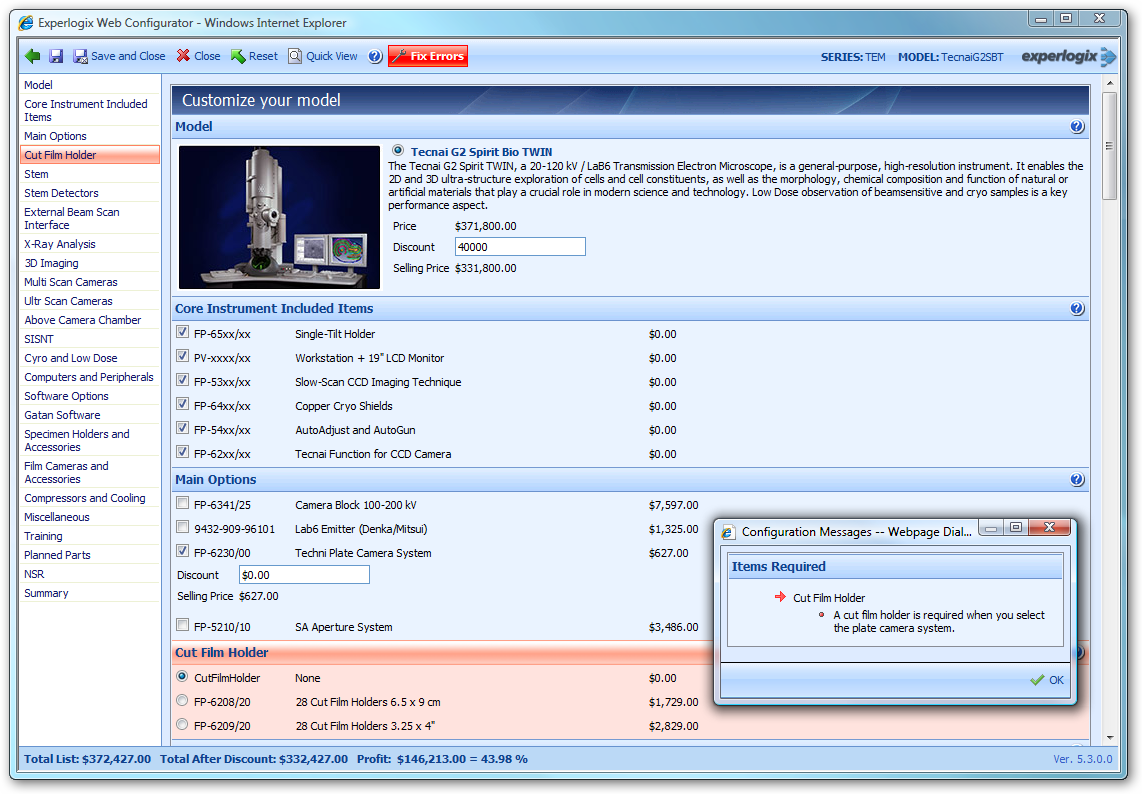Go to Computers and Peripherals
Image resolution: width=1142 pixels, height=794 pixels.
(x=89, y=377)
